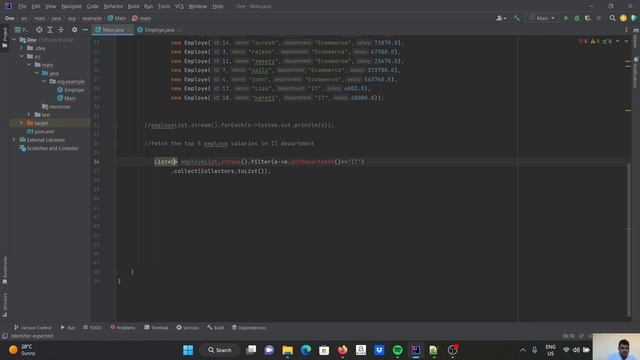640x360 pixels.
Task: Toggle the Notifications tool window side button
Action: [636, 73]
